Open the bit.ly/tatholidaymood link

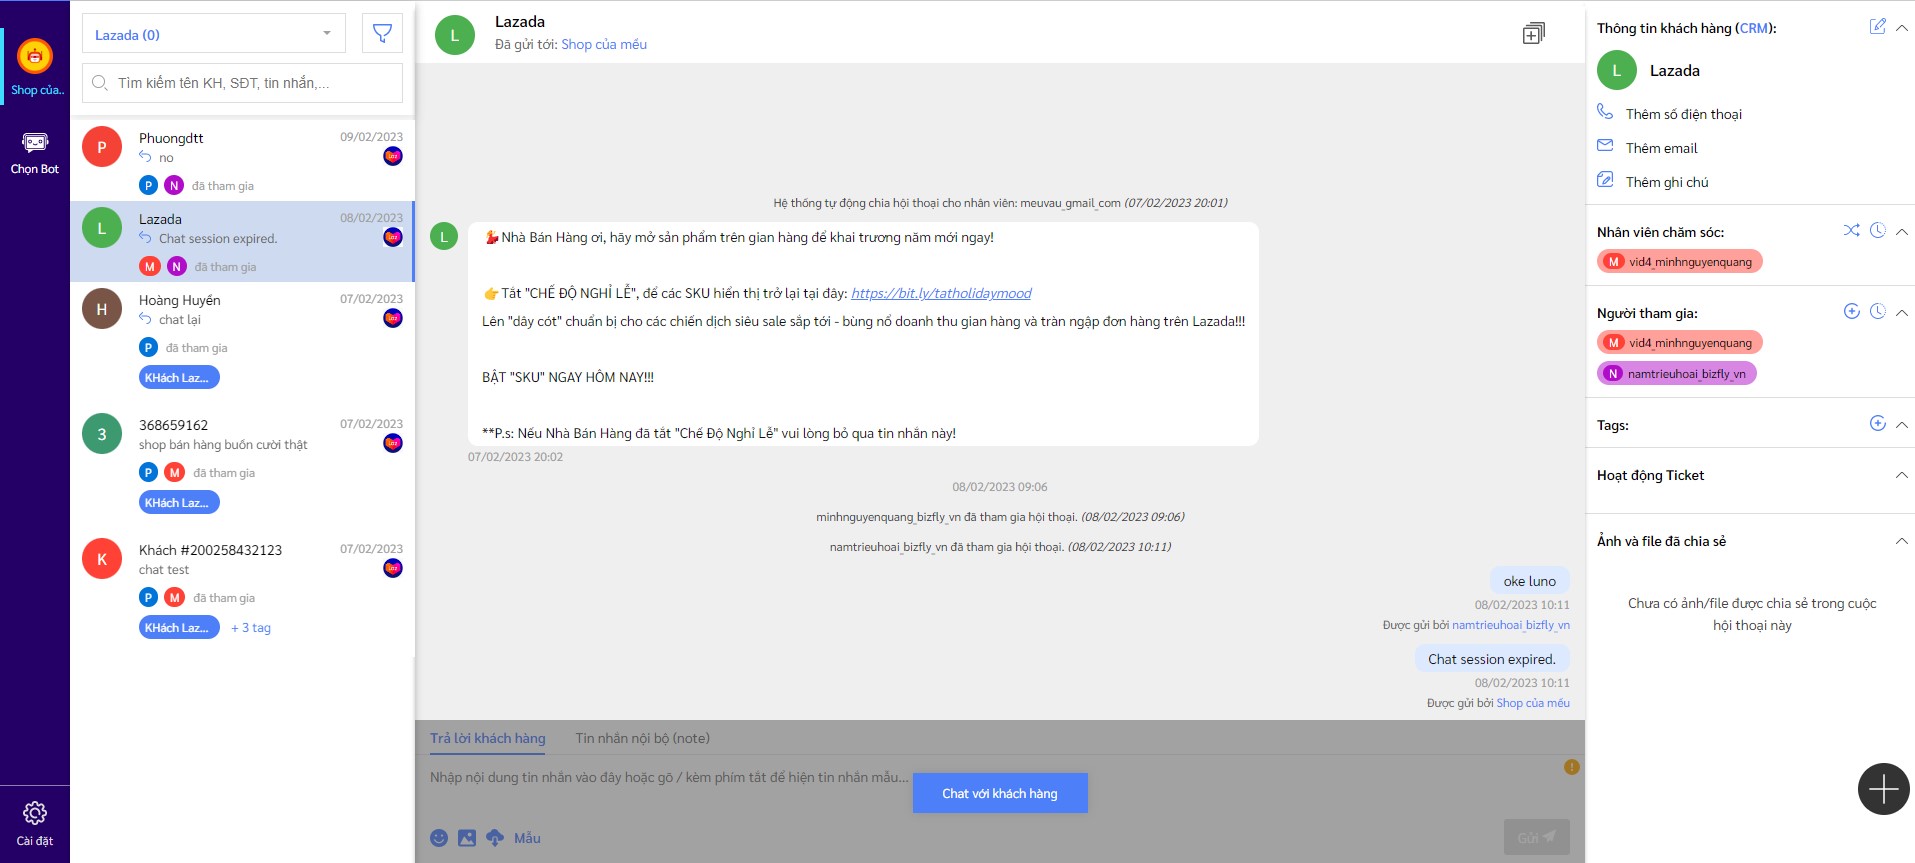[x=941, y=293]
